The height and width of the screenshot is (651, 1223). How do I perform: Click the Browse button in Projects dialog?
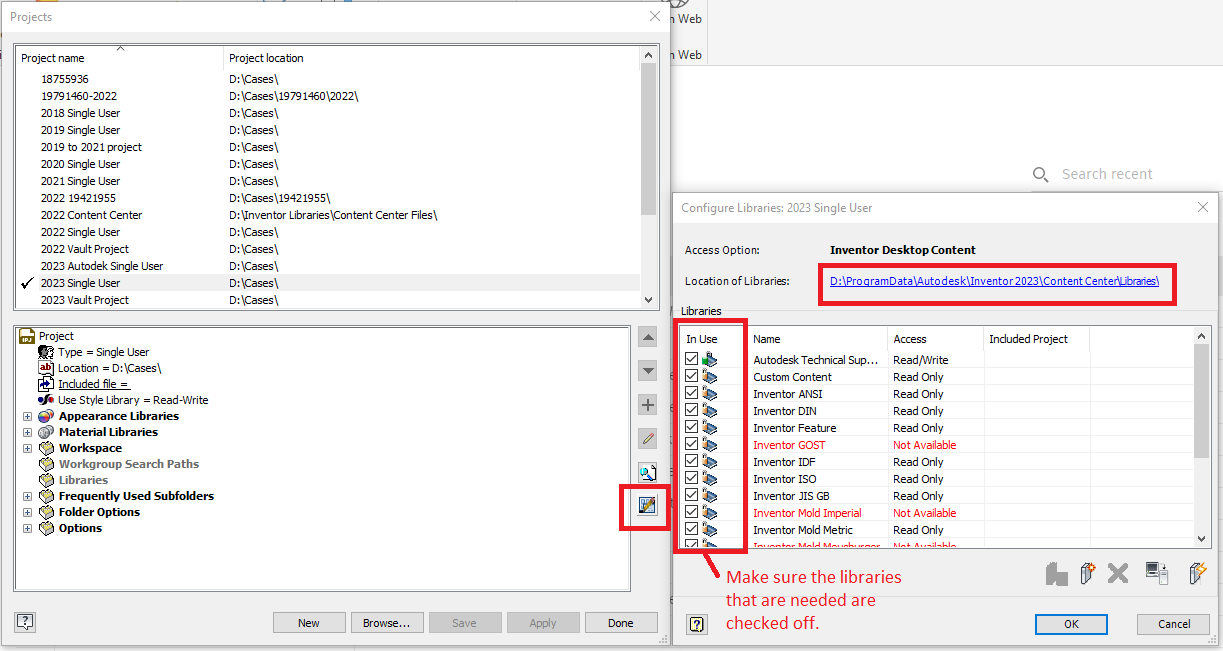387,622
